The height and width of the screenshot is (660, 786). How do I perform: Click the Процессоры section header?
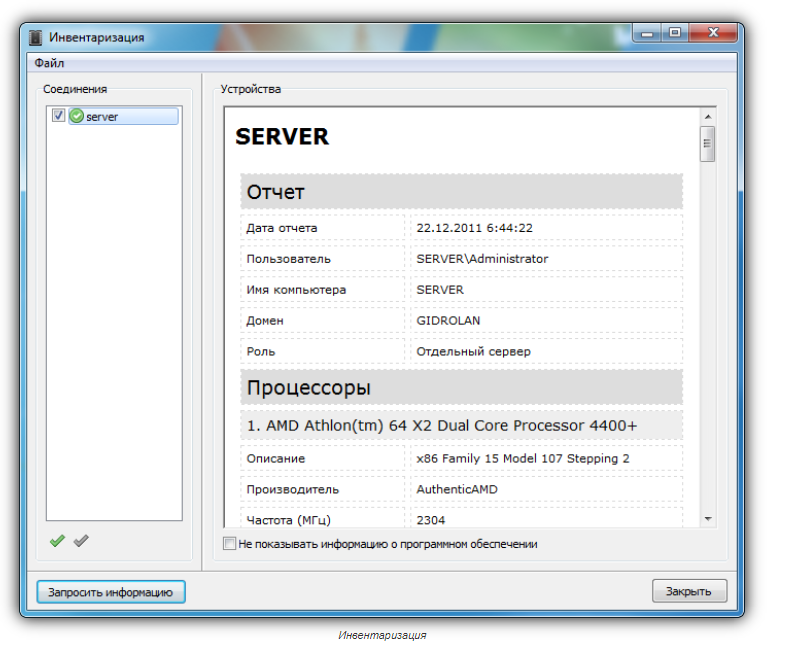pyautogui.click(x=461, y=387)
